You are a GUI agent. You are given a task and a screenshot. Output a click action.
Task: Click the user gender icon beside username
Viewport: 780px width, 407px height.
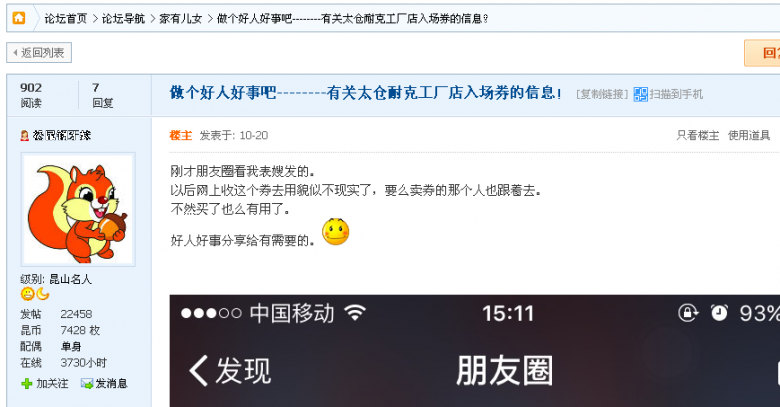pos(24,135)
